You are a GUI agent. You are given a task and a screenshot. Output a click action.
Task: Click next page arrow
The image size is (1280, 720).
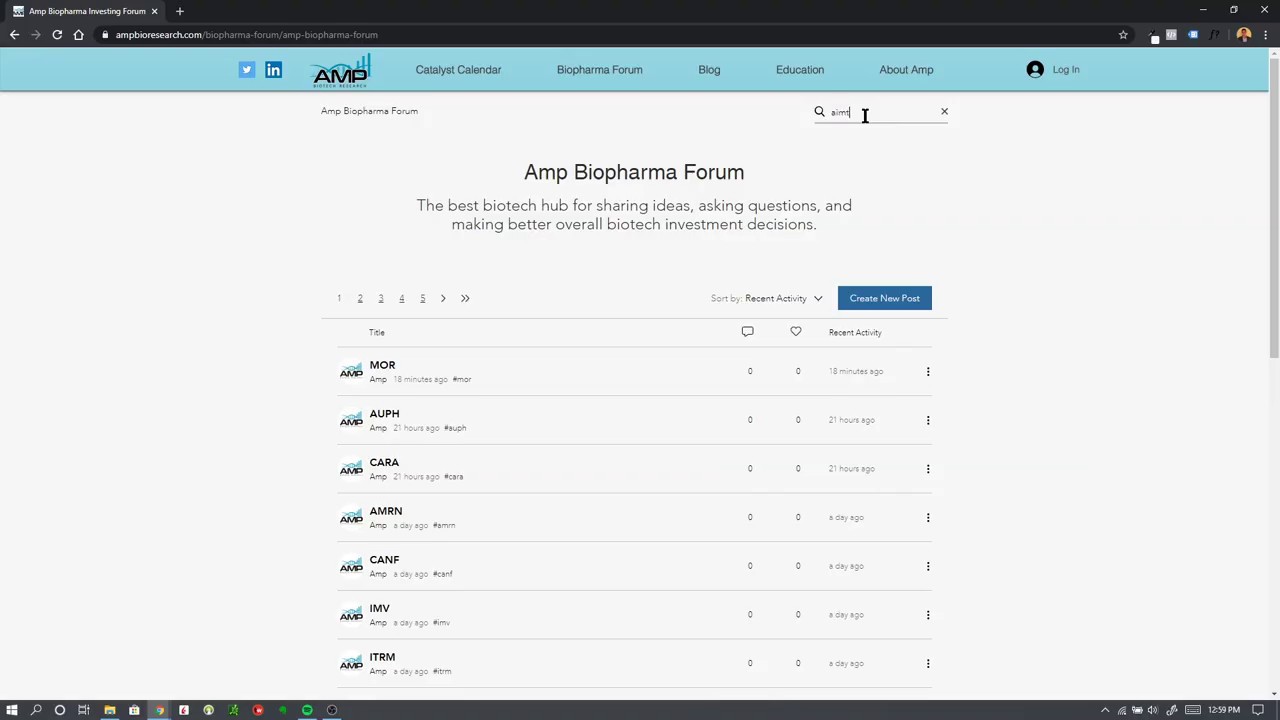click(x=443, y=298)
